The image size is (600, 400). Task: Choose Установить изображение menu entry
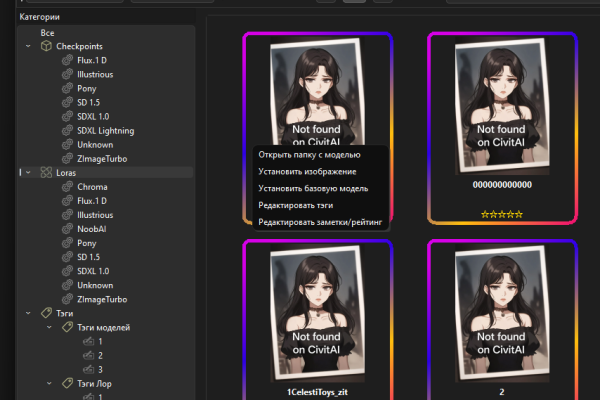click(x=321, y=171)
